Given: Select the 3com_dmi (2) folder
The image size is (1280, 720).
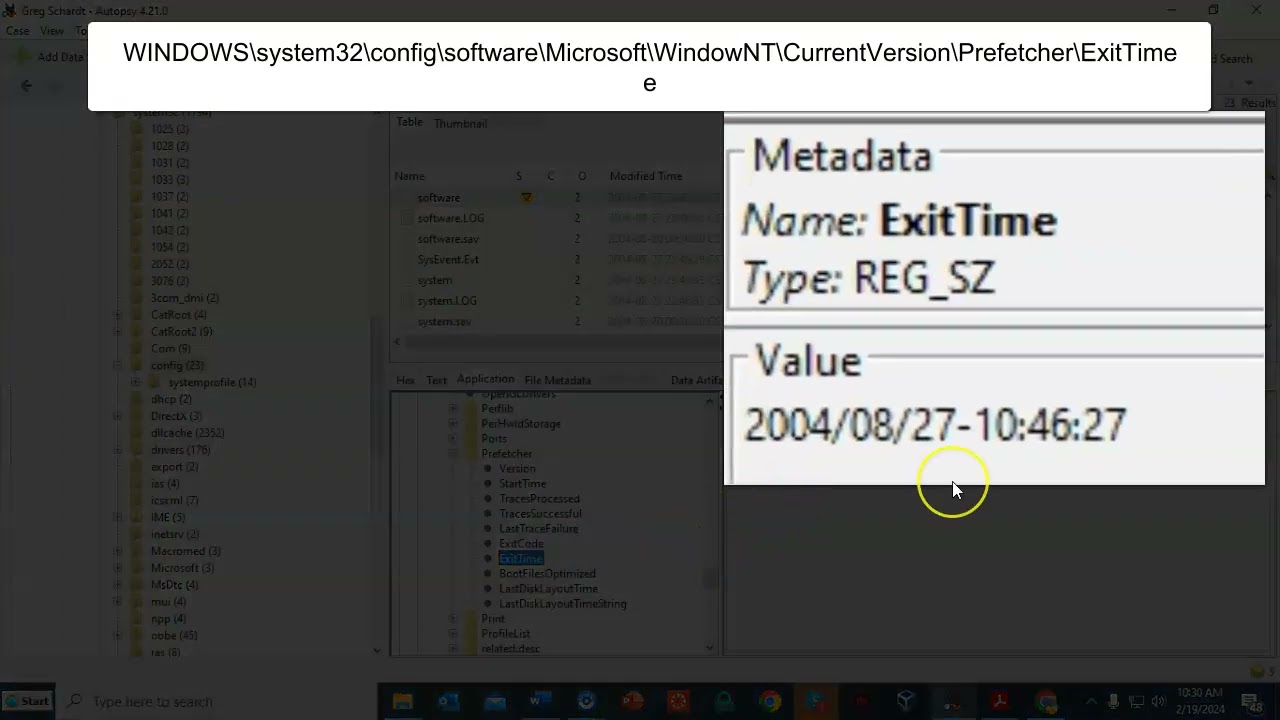Looking at the screenshot, I should [x=184, y=298].
